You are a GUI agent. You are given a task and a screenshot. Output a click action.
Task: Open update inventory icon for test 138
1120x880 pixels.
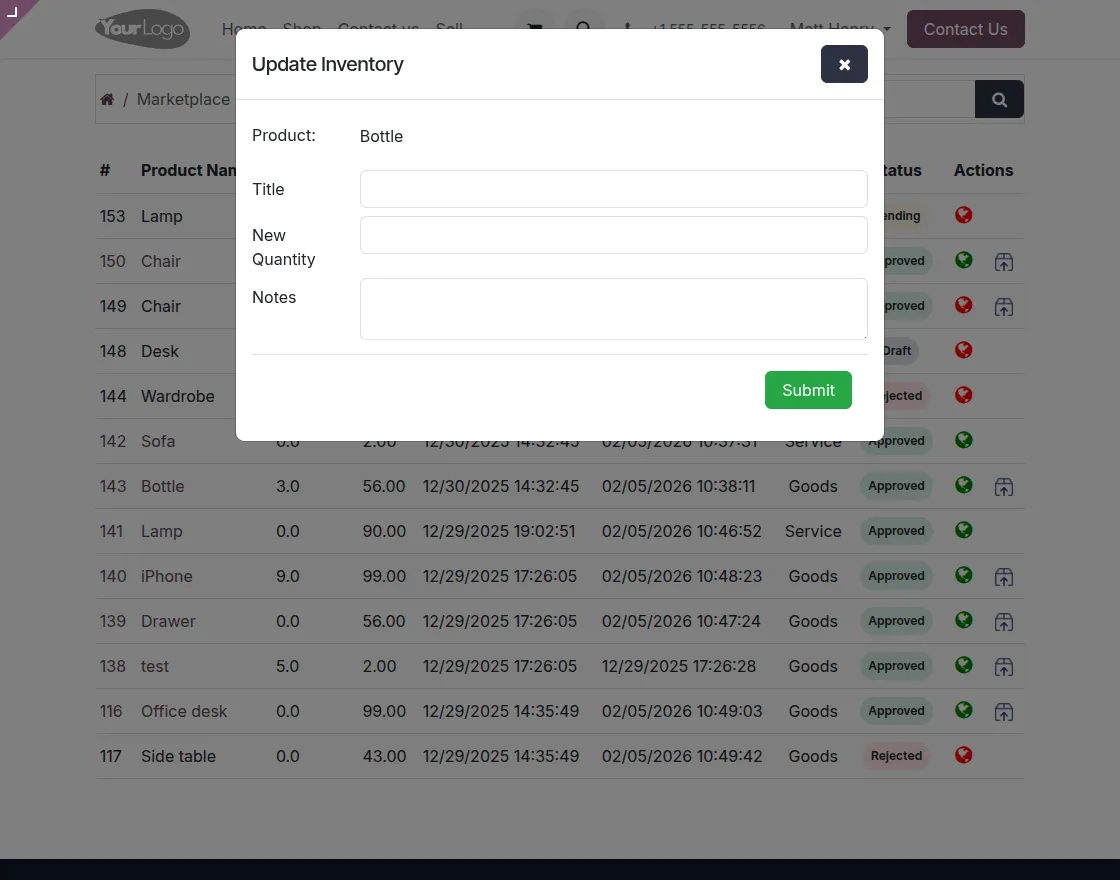1004,667
